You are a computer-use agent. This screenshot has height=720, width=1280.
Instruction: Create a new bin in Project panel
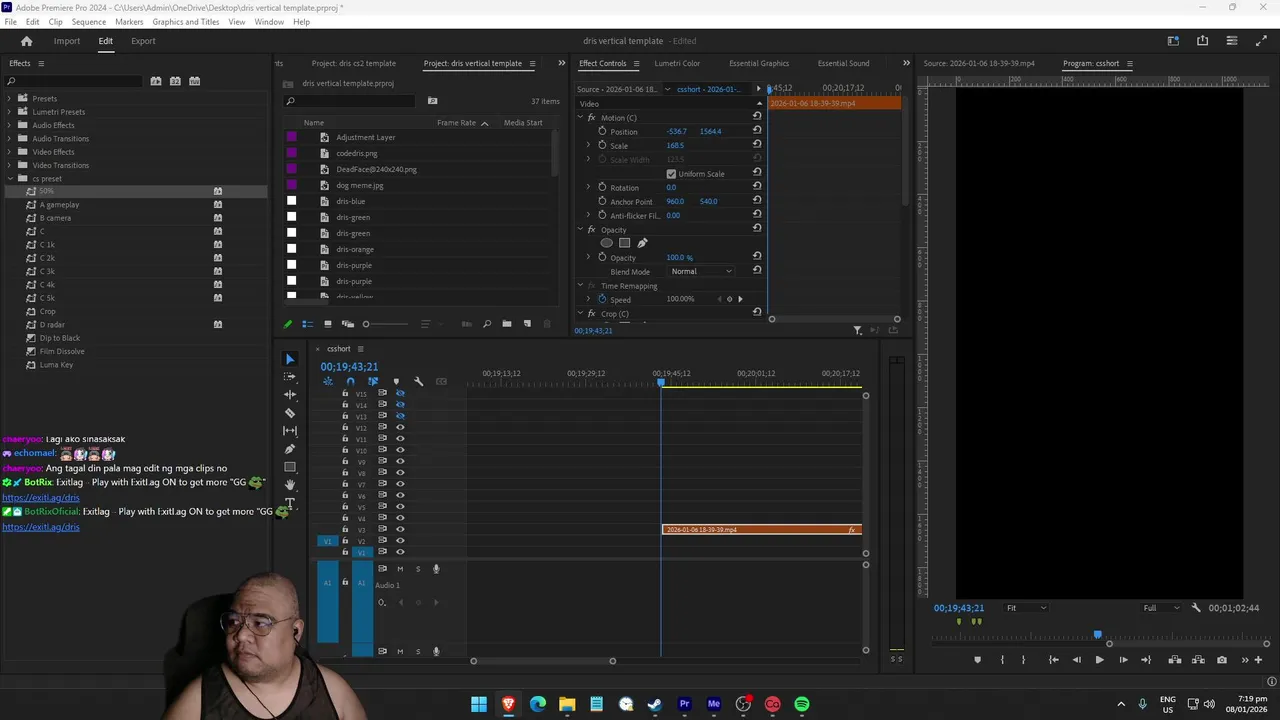[x=507, y=324]
